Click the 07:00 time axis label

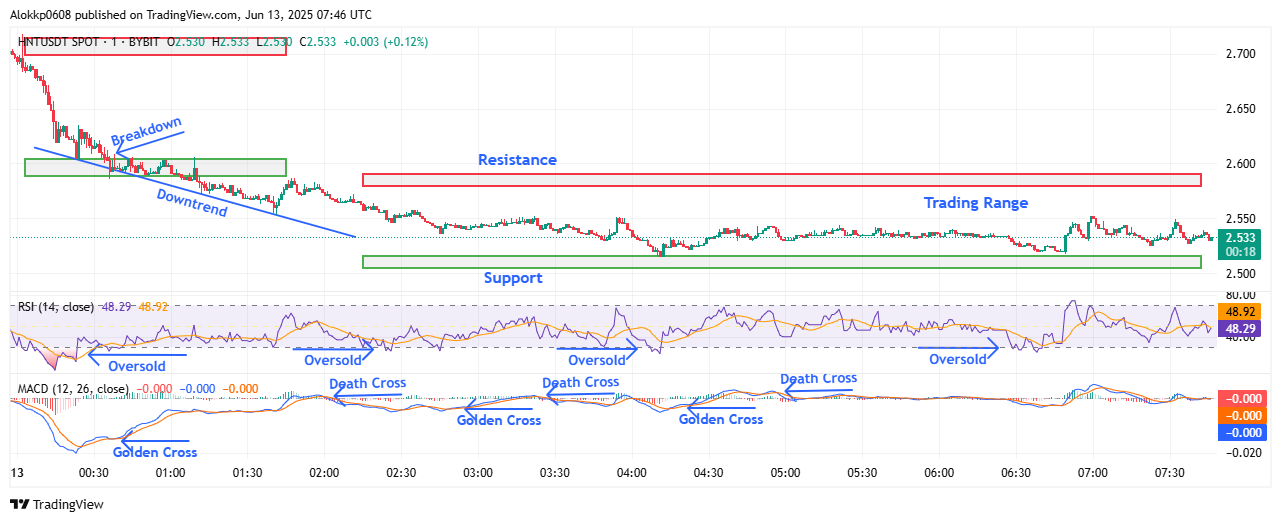click(1093, 472)
